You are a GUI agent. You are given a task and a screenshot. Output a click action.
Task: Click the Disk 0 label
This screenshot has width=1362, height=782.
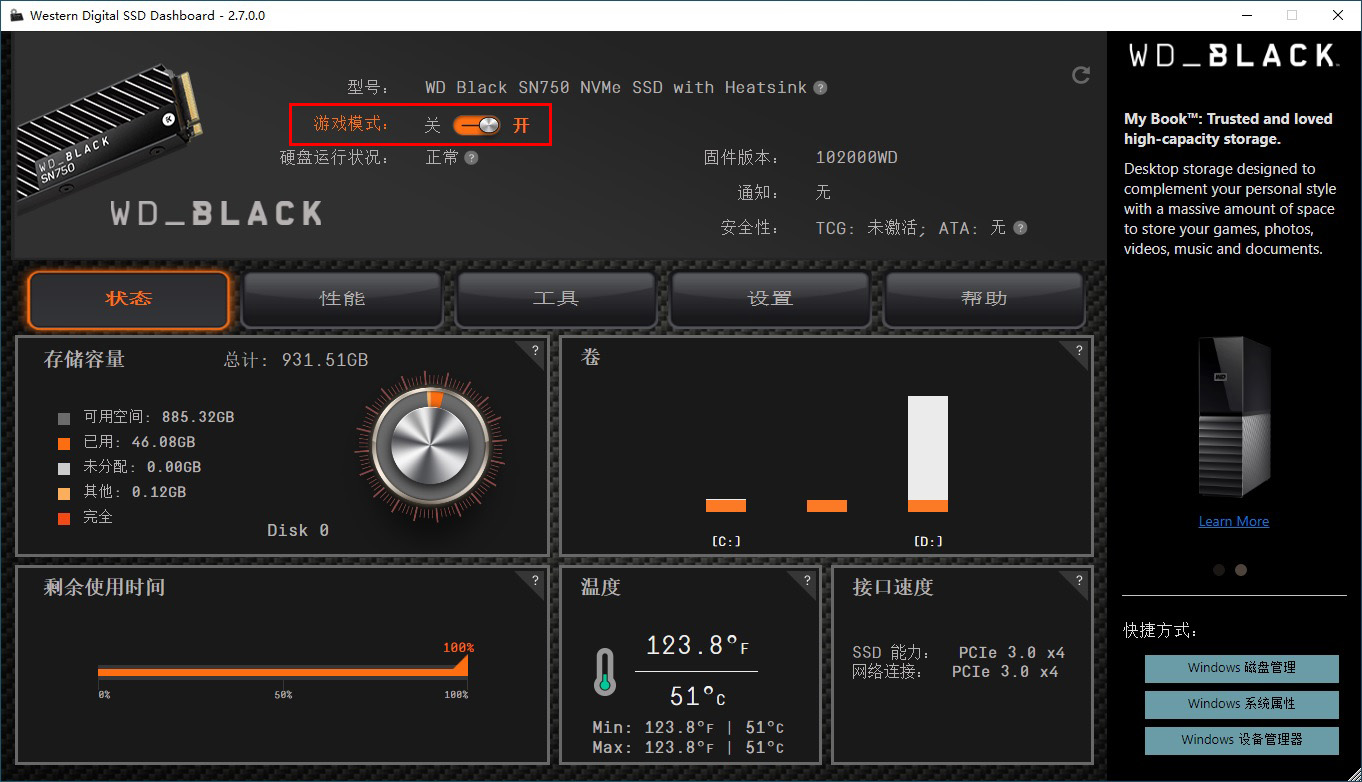click(298, 530)
